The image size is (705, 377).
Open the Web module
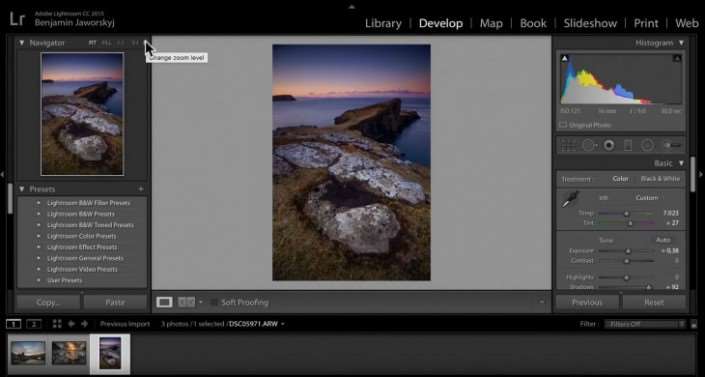pyautogui.click(x=687, y=23)
